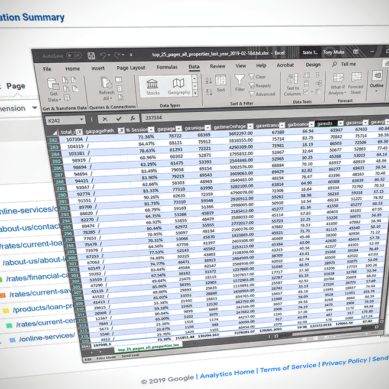Open the % Session column filter dropdown
The height and width of the screenshot is (389, 389).
click(151, 129)
